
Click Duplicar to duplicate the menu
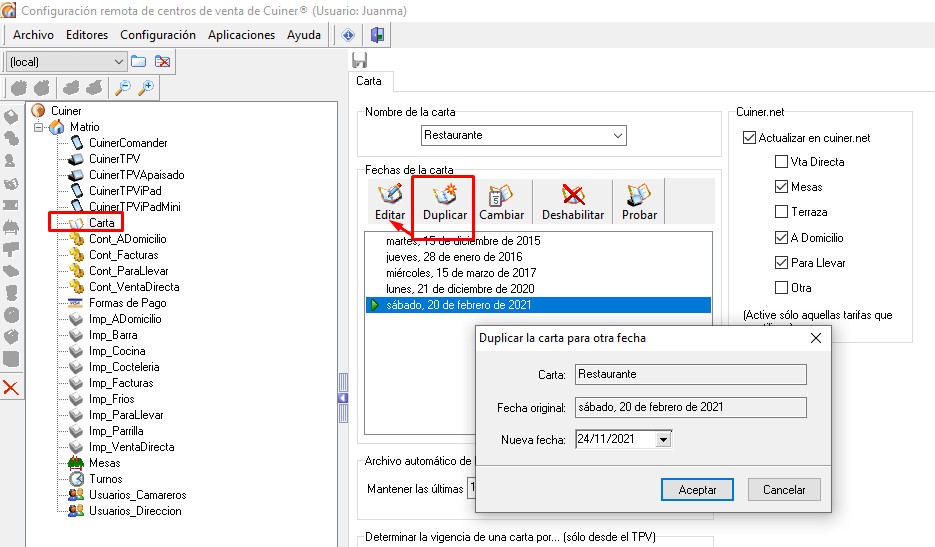[x=445, y=202]
